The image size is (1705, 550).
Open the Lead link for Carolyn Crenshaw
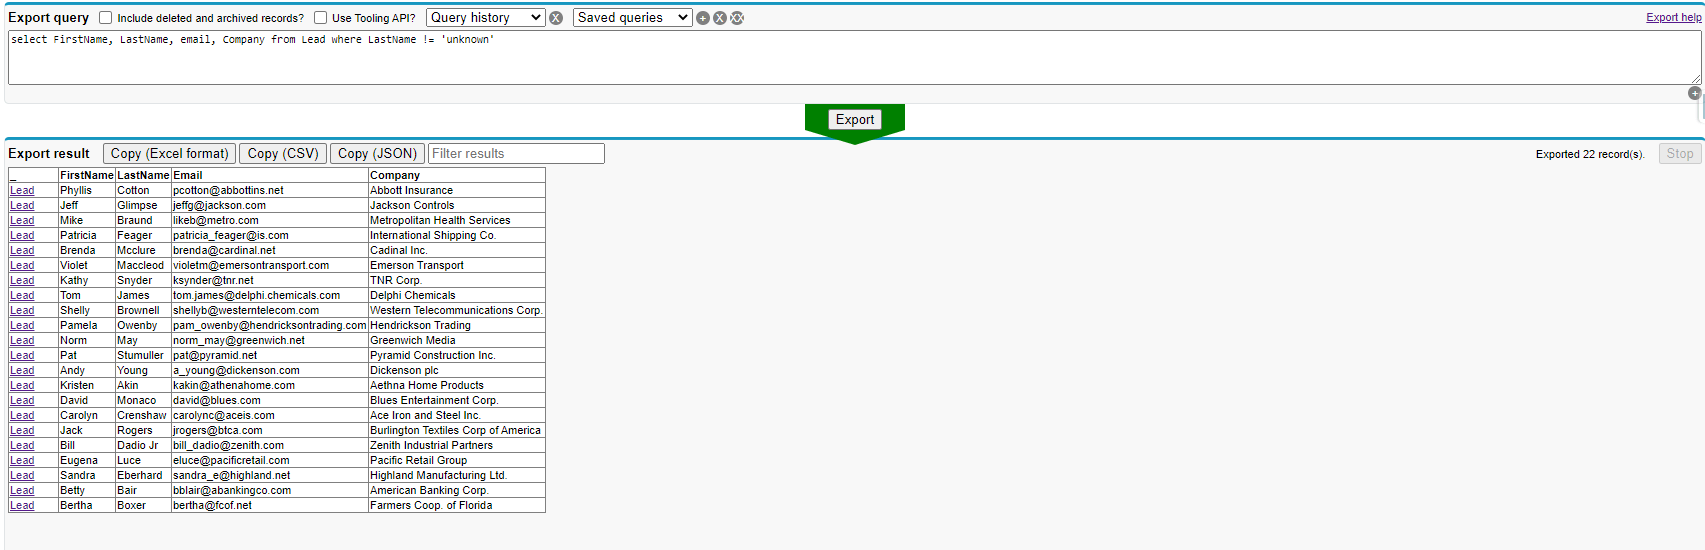click(x=22, y=416)
